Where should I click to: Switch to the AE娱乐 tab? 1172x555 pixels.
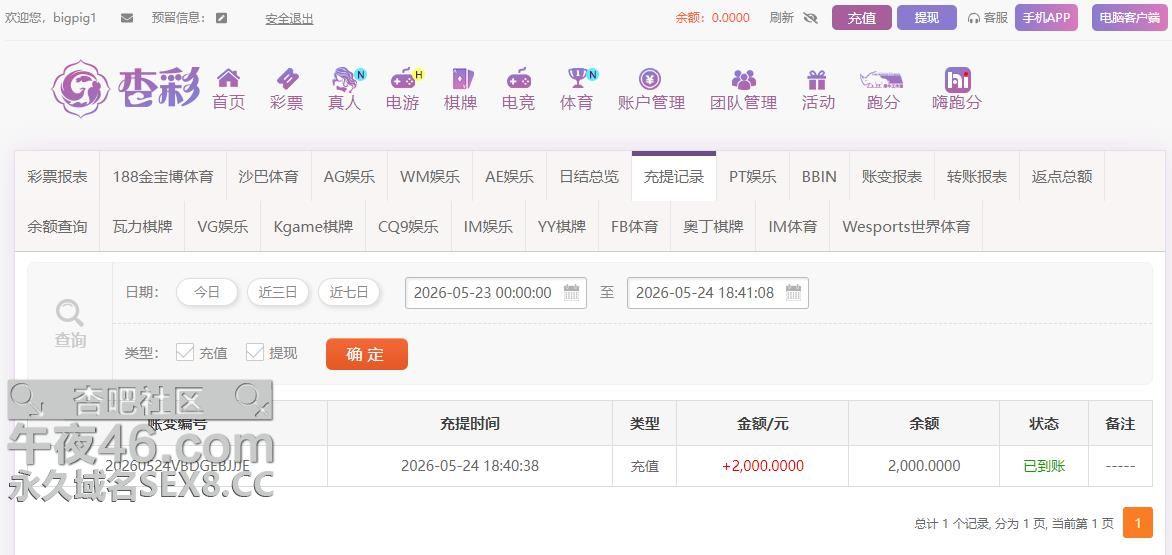coord(509,177)
